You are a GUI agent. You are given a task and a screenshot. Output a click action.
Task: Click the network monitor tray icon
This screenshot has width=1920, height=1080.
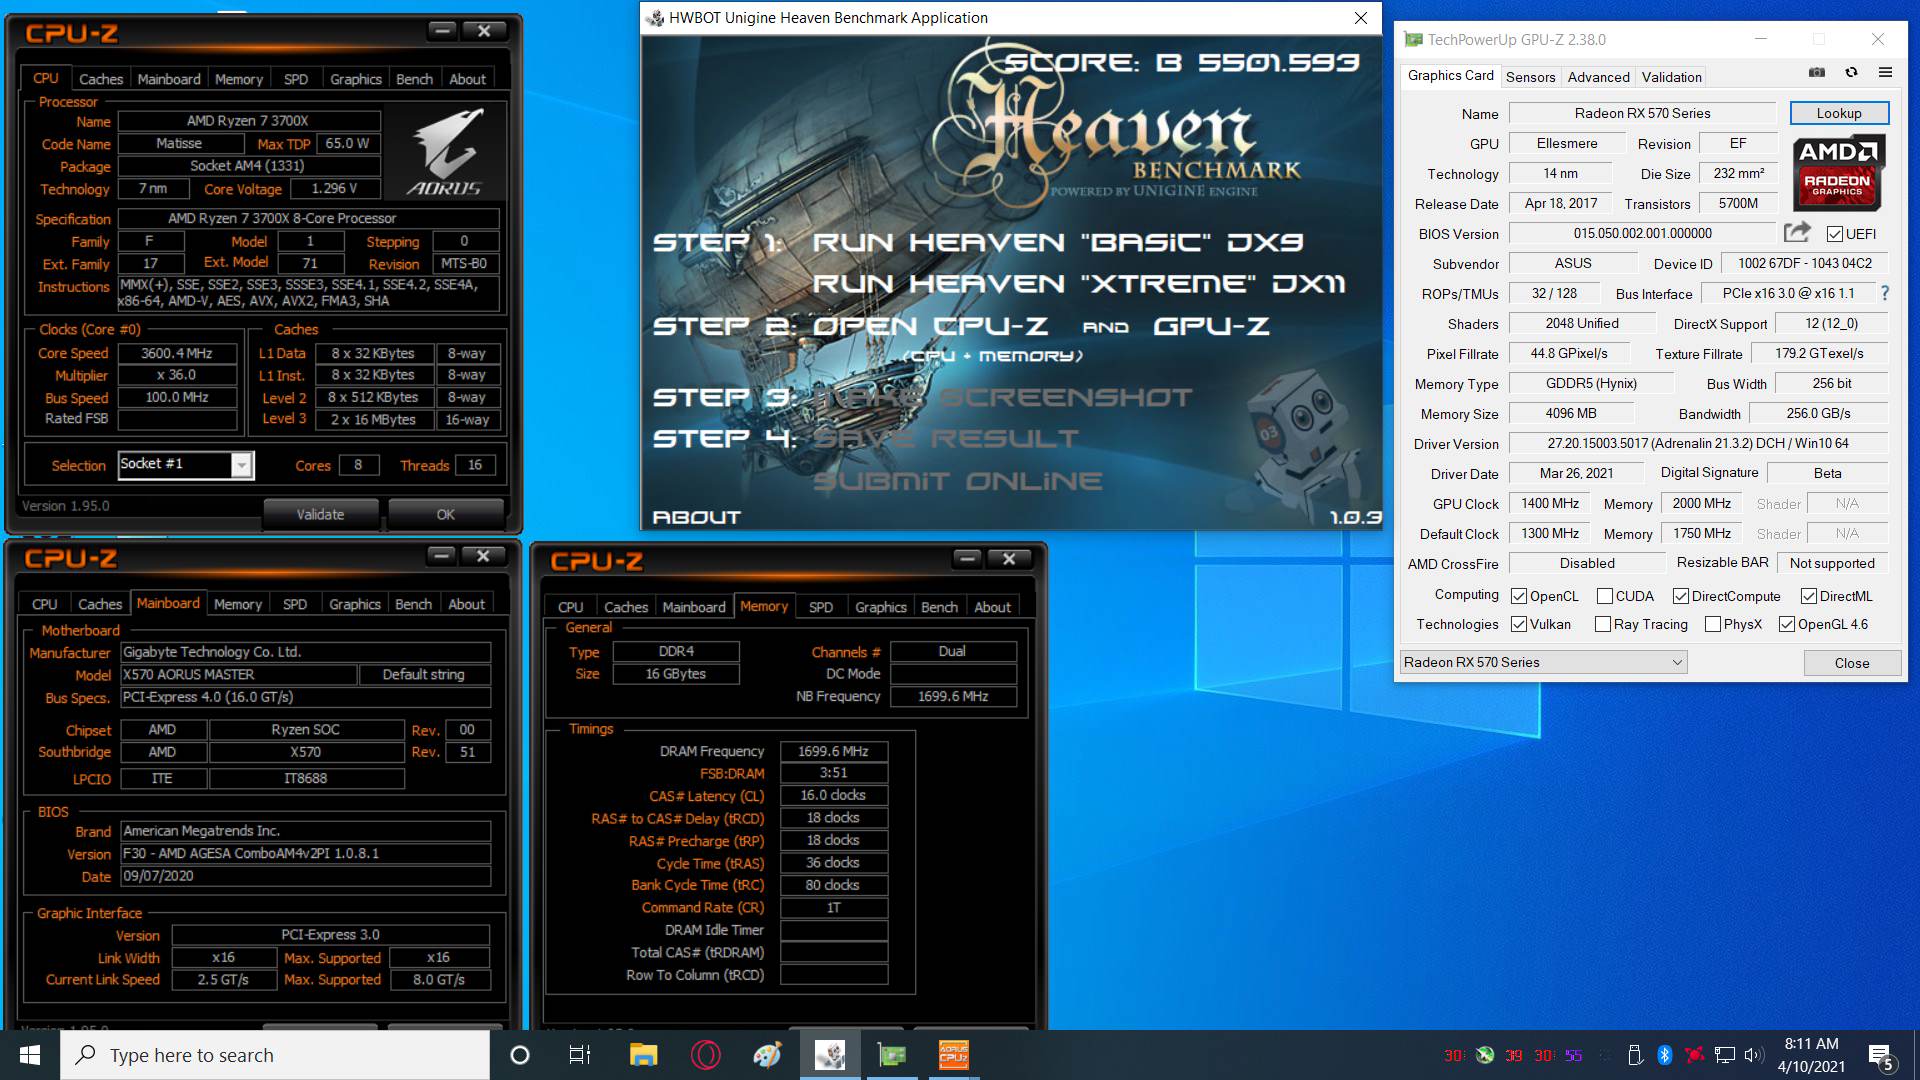1725,1055
